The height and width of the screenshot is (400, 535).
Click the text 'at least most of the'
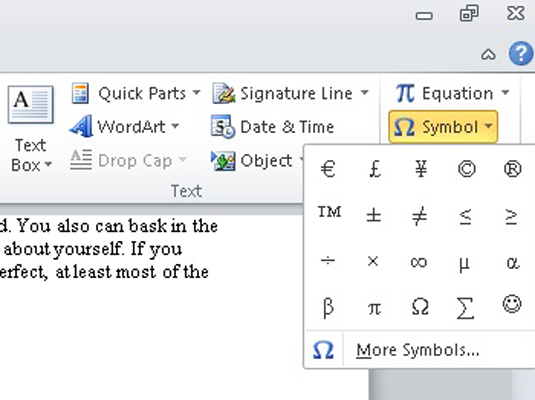[132, 272]
